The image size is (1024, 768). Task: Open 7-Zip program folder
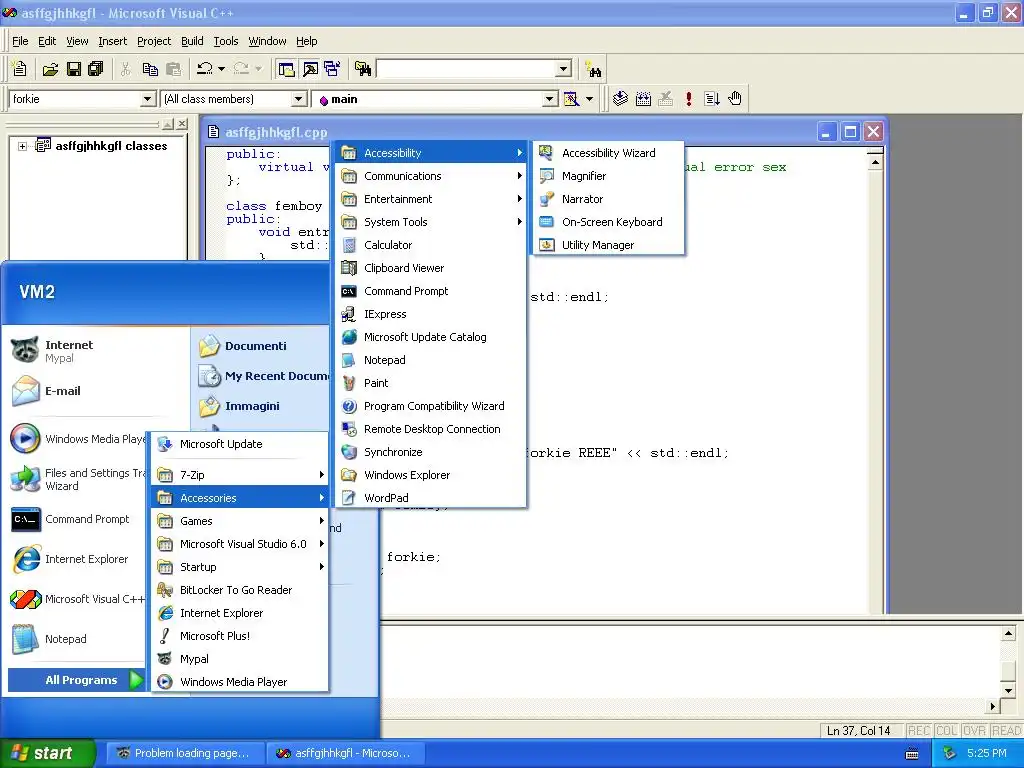(x=240, y=475)
